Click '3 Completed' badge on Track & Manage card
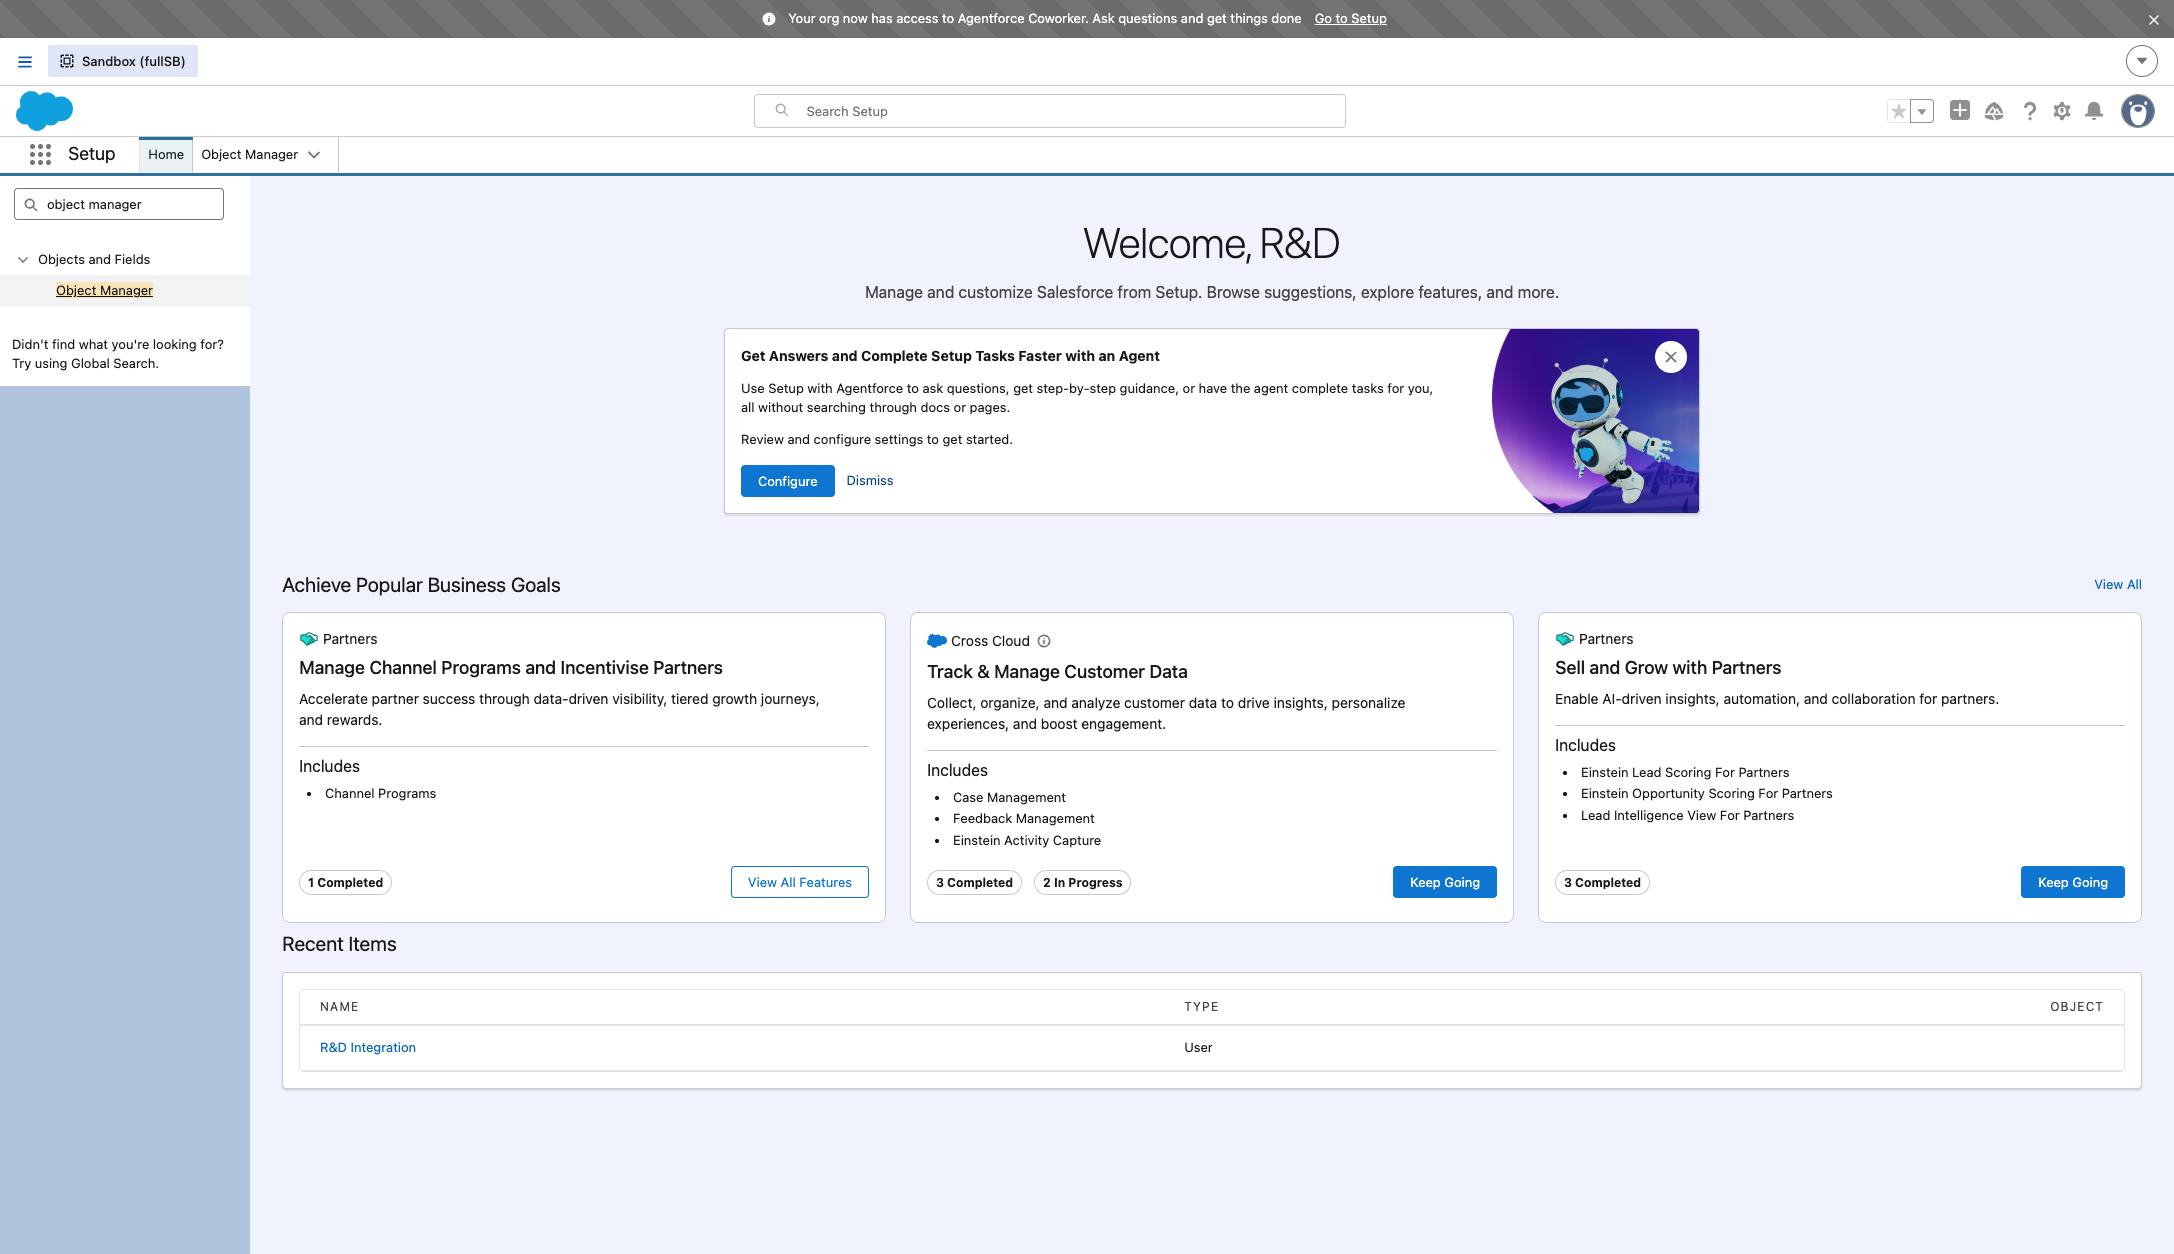This screenshot has width=2174, height=1254. pos(974,882)
